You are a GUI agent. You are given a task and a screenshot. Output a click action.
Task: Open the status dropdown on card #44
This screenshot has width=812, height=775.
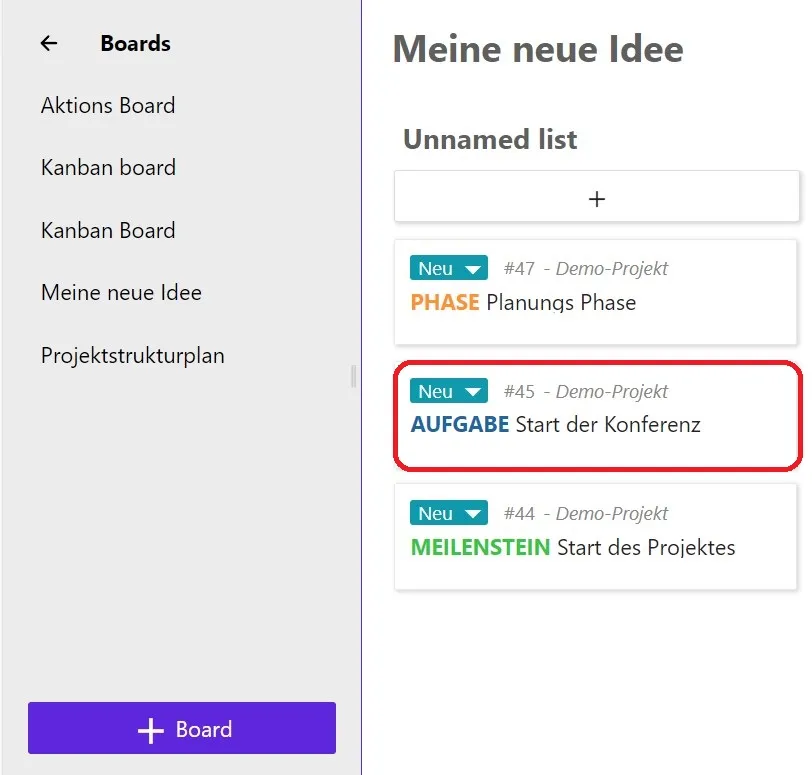point(471,512)
